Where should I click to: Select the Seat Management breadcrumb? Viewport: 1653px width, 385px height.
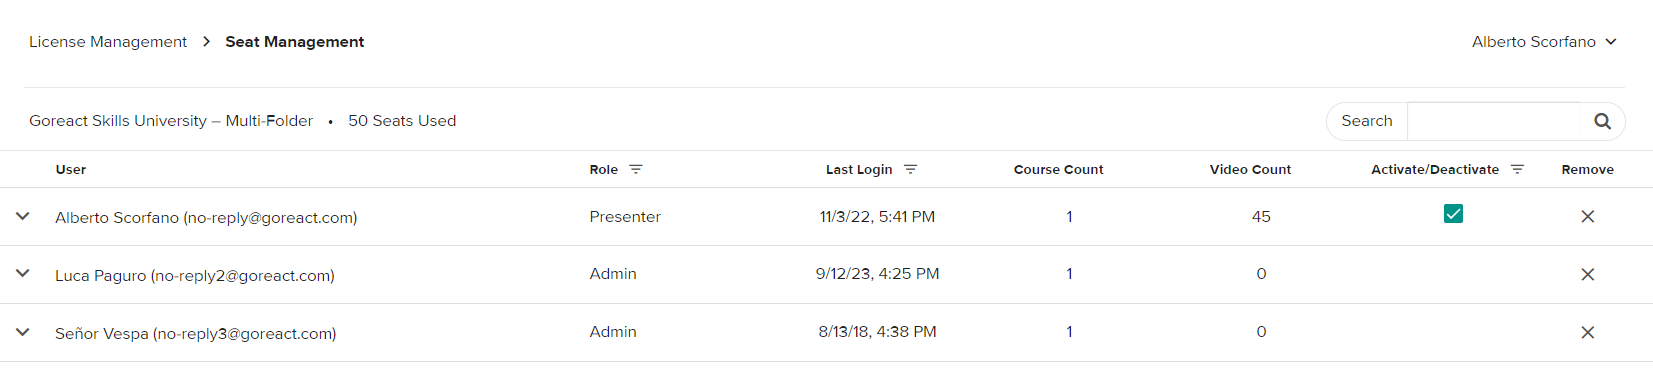[x=294, y=41]
